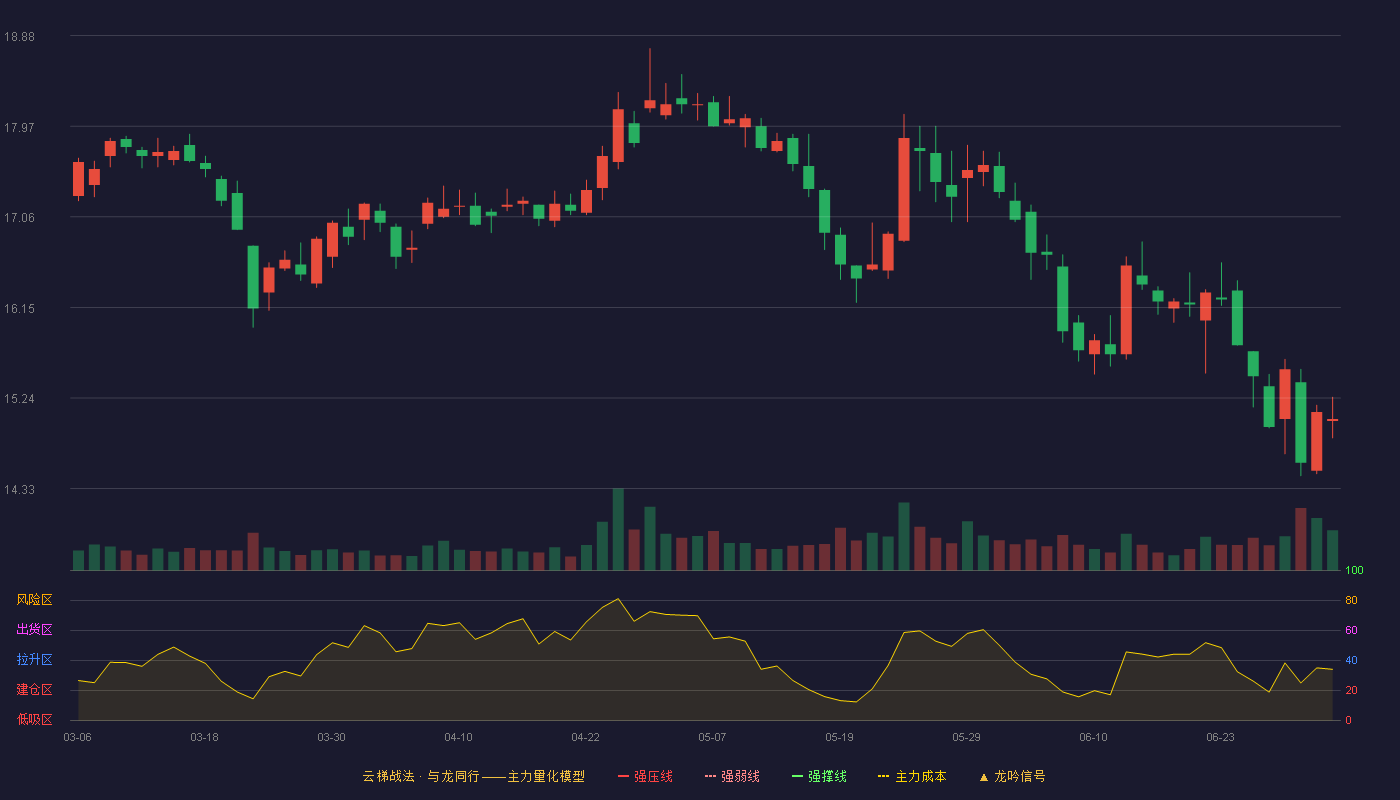Click the 40 indicator scale value
The height and width of the screenshot is (800, 1400).
pos(1351,660)
